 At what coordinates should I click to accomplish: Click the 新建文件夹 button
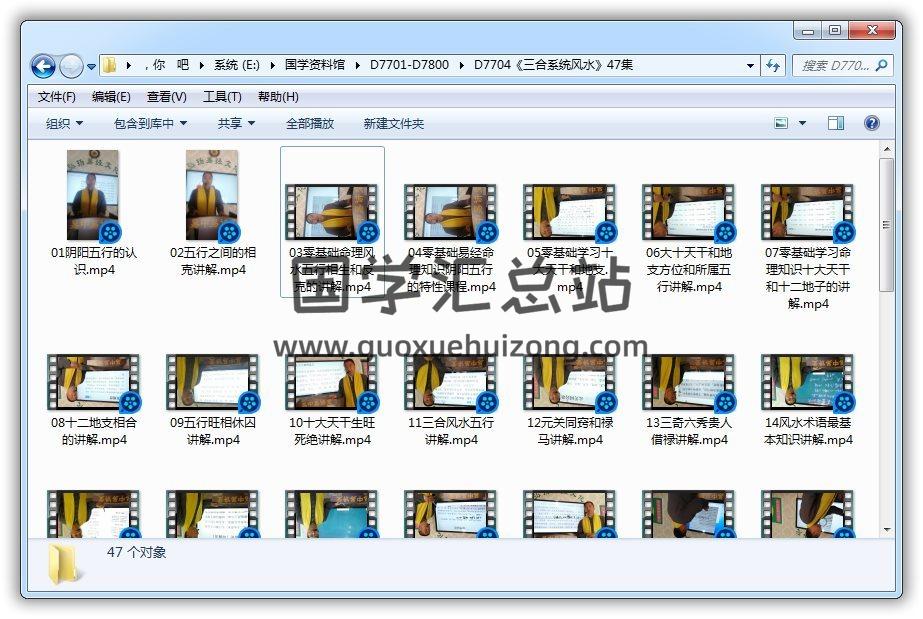point(394,124)
